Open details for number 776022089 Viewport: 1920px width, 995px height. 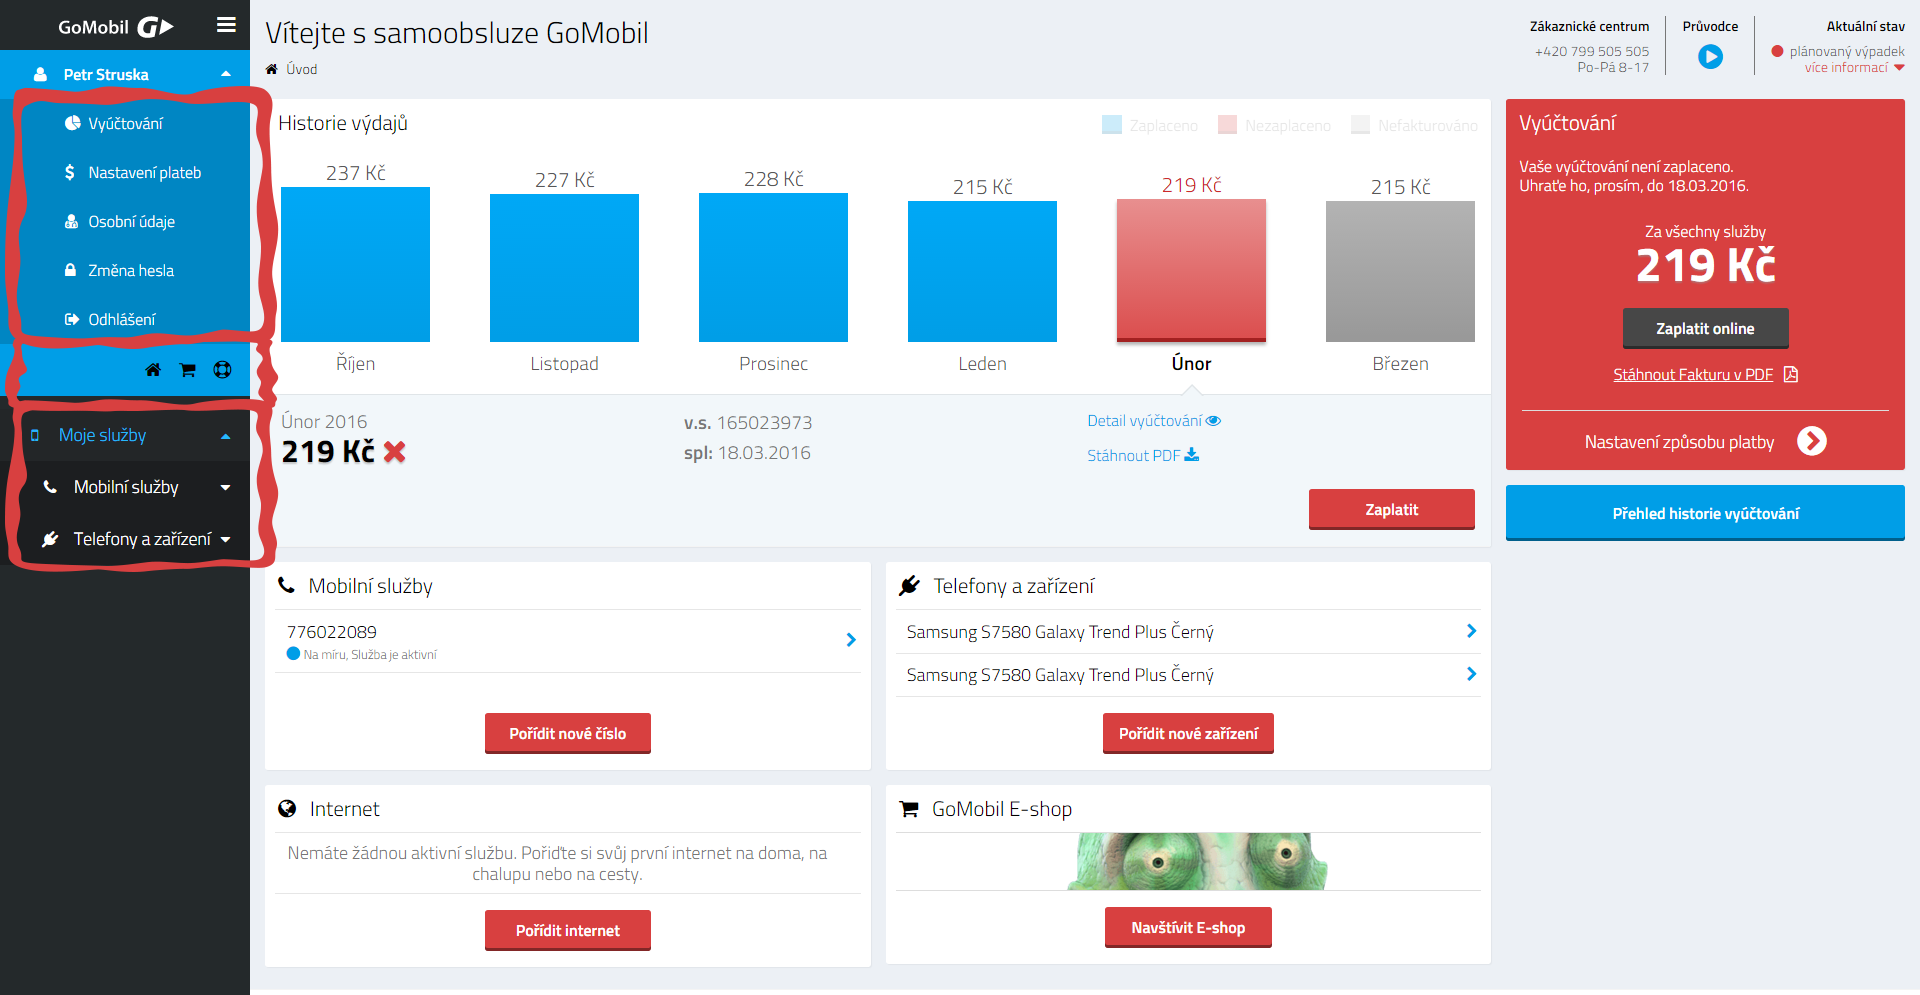click(x=851, y=640)
